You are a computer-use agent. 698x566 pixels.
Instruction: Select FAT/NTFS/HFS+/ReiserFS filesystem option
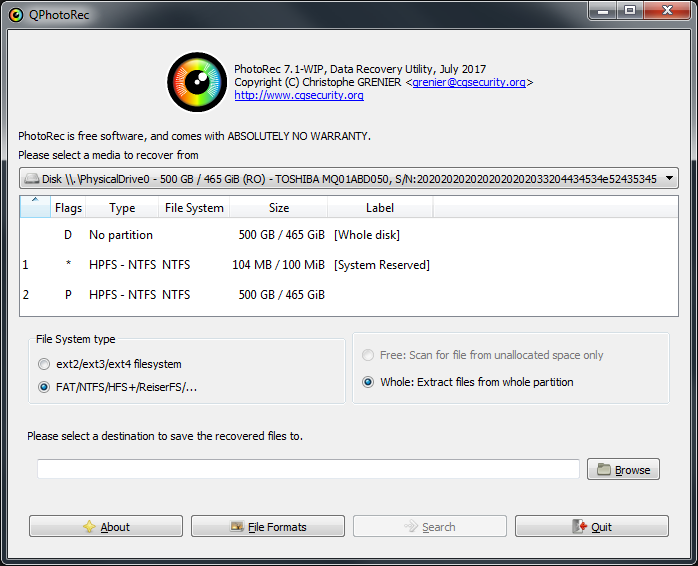tap(44, 387)
